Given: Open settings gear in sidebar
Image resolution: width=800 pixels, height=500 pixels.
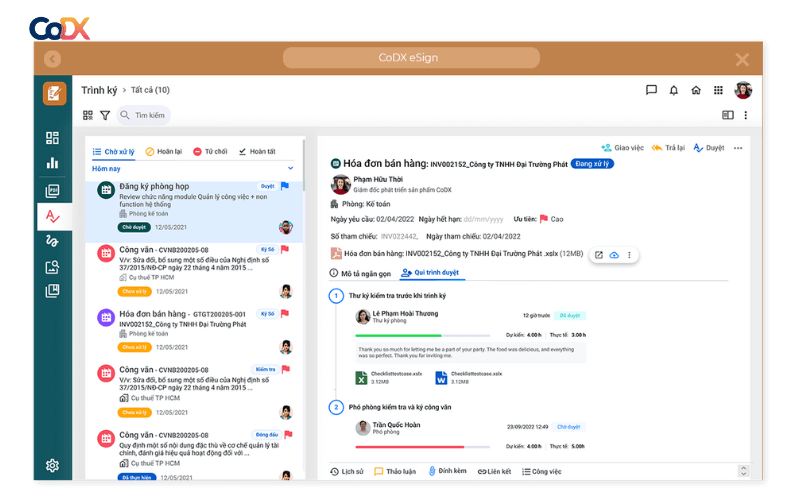Looking at the screenshot, I should point(52,465).
